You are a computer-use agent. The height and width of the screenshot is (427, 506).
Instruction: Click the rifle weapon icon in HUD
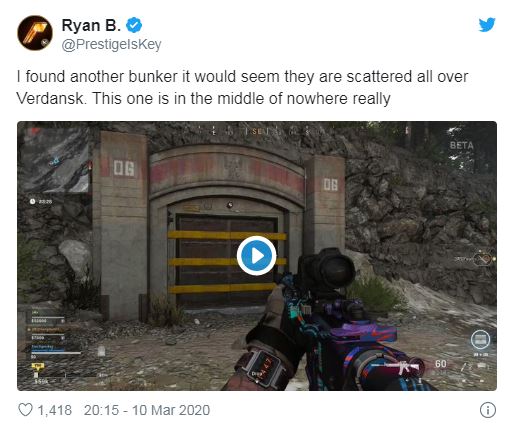pos(402,367)
